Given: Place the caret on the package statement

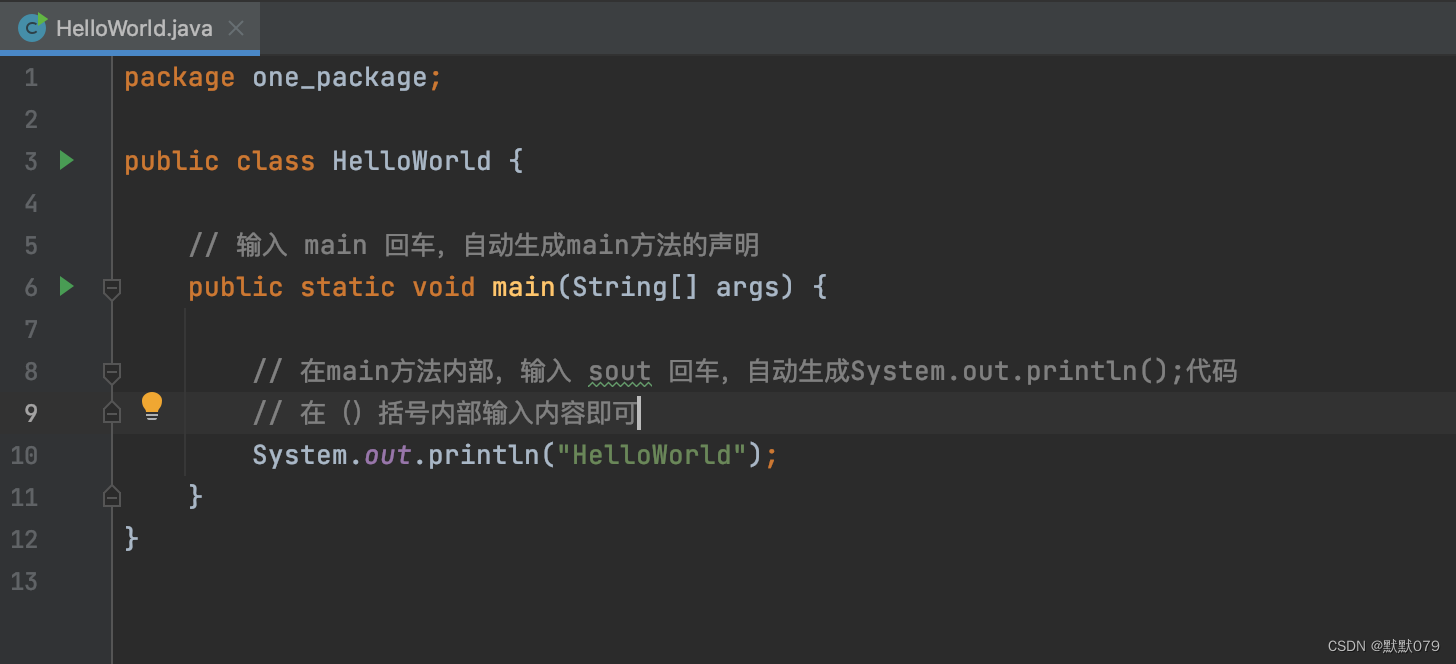Looking at the screenshot, I should coord(280,76).
